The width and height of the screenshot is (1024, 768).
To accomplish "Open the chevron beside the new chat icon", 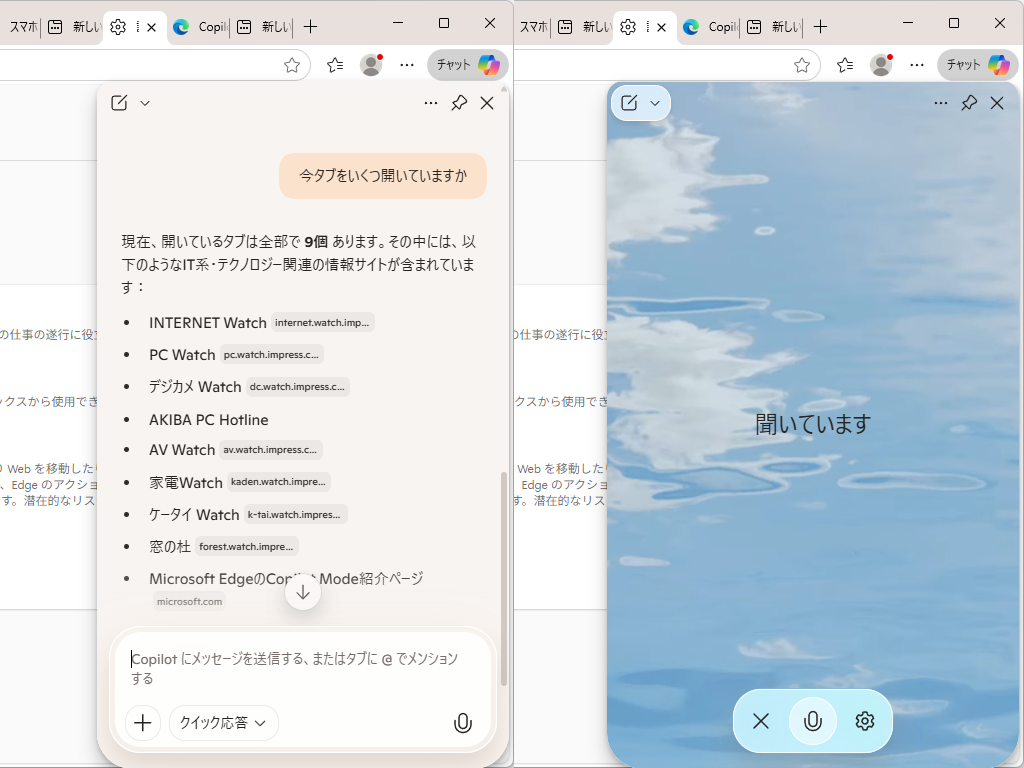I will pos(145,103).
